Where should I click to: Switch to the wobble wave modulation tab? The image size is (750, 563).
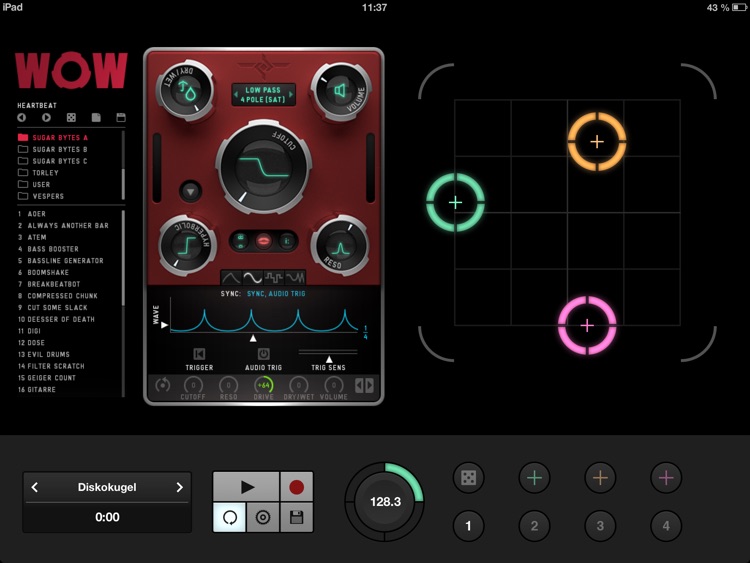click(x=295, y=277)
